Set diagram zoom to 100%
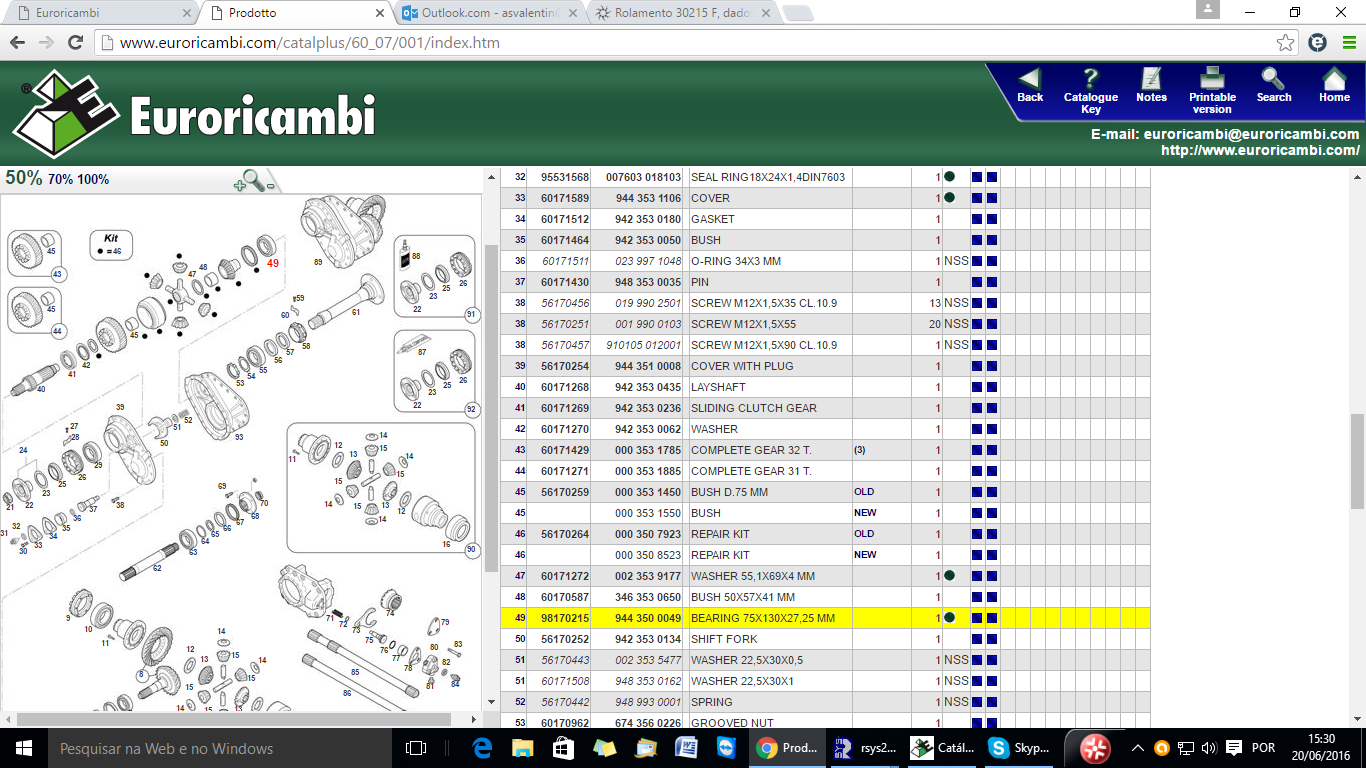1366x768 pixels. (93, 180)
